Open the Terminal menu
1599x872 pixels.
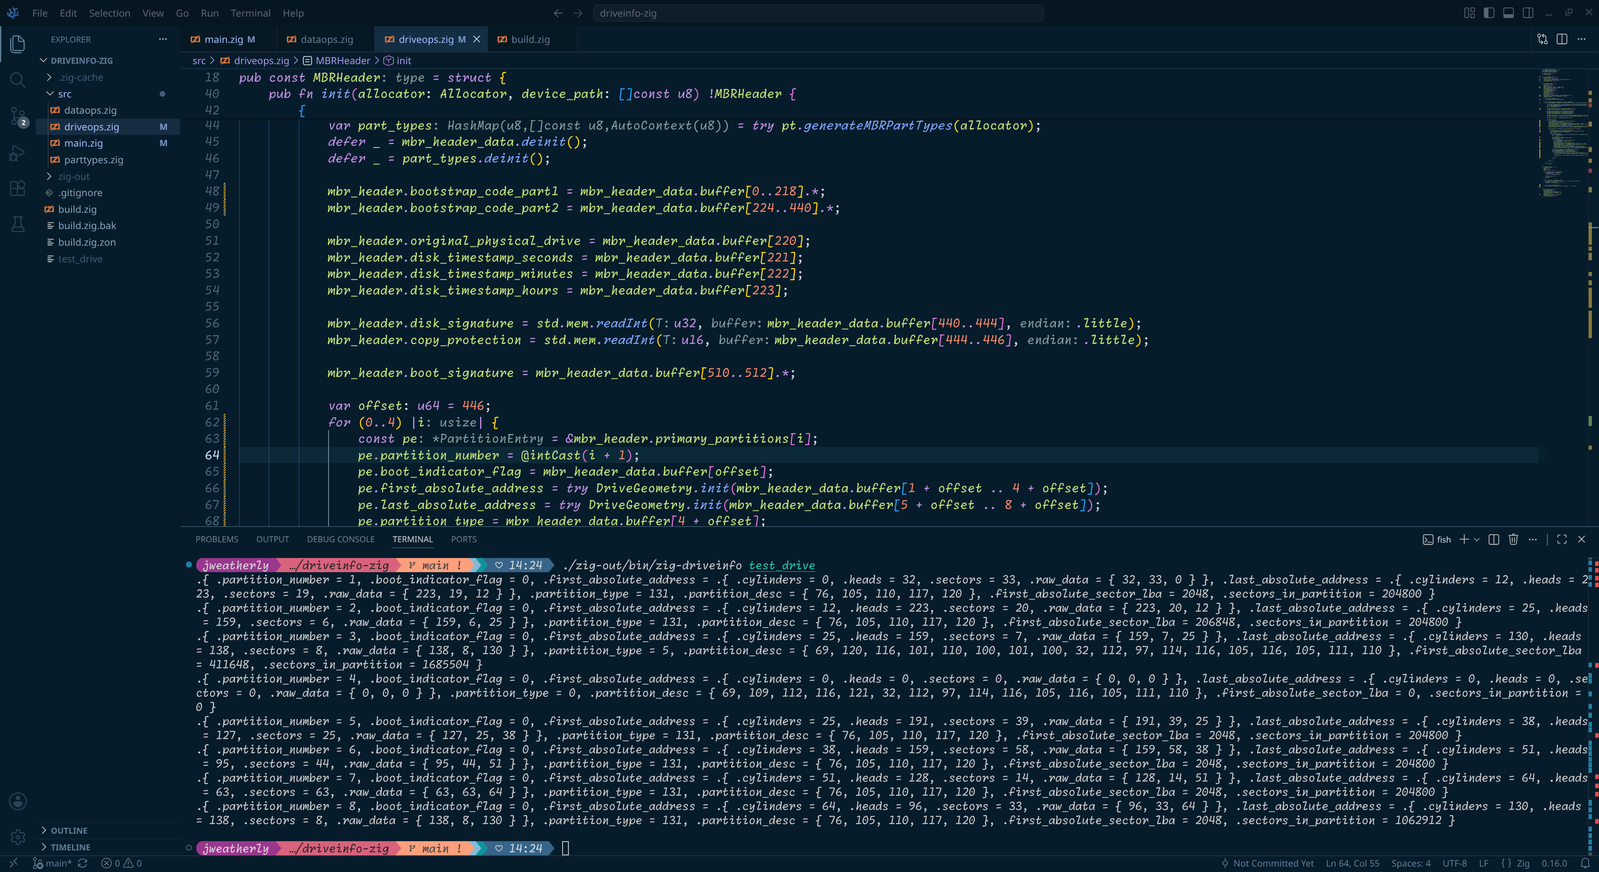click(250, 13)
